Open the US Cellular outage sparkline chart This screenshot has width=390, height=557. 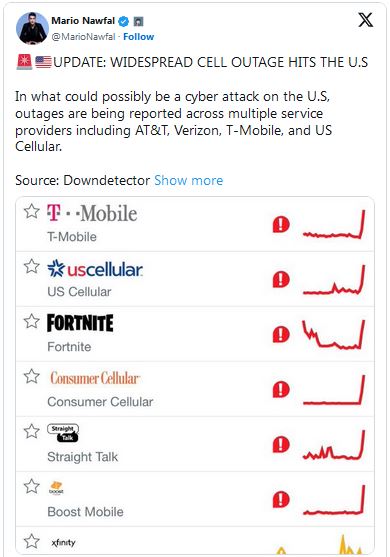pos(334,280)
